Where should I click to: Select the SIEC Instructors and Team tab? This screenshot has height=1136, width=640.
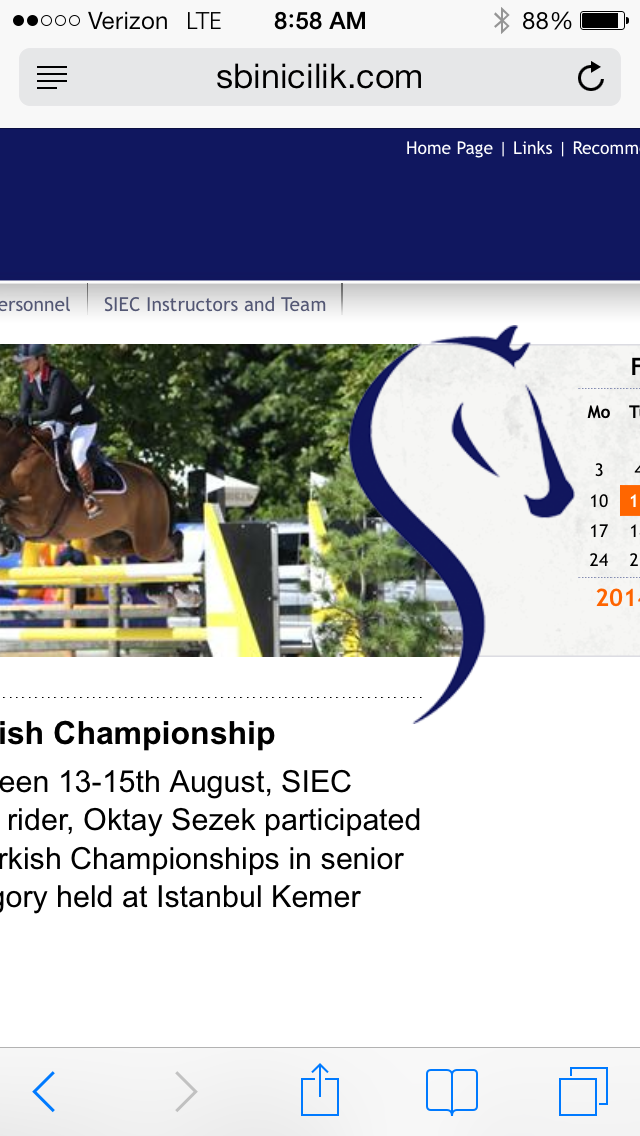215,305
